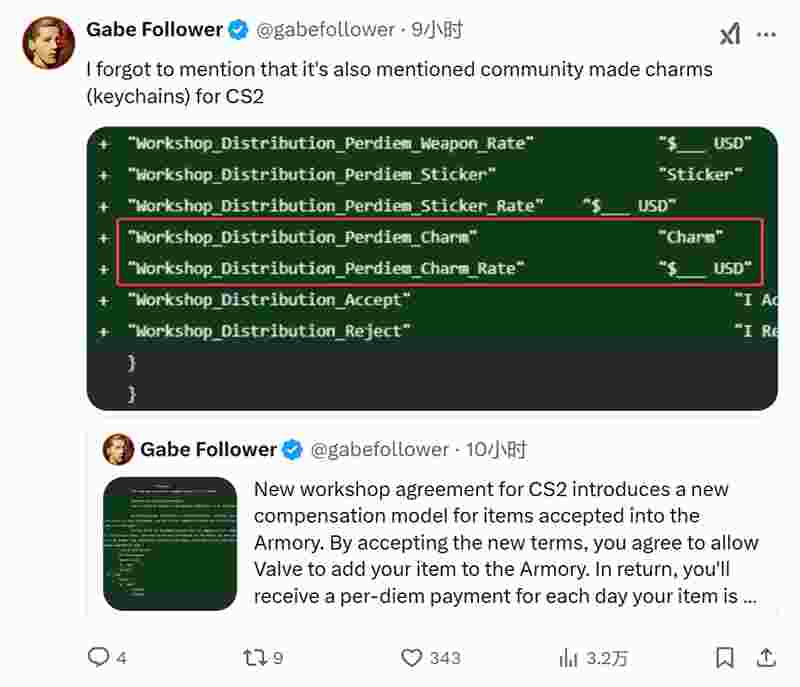Click the quoted tweet's author avatar

coord(119,450)
